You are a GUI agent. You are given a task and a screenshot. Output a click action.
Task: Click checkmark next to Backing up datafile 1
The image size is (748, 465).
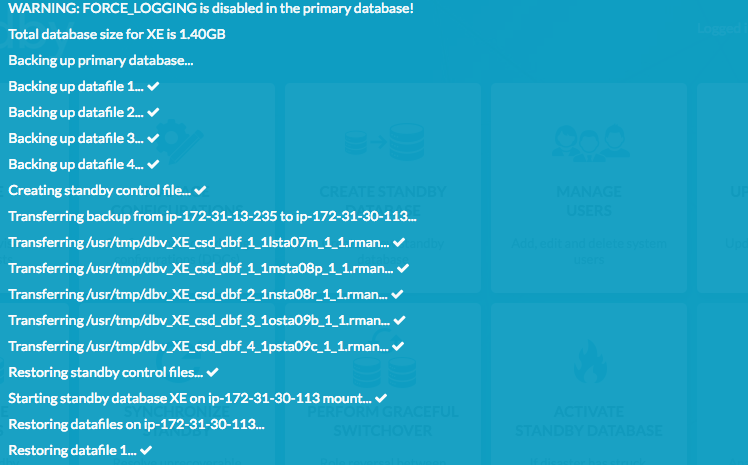[x=153, y=86]
